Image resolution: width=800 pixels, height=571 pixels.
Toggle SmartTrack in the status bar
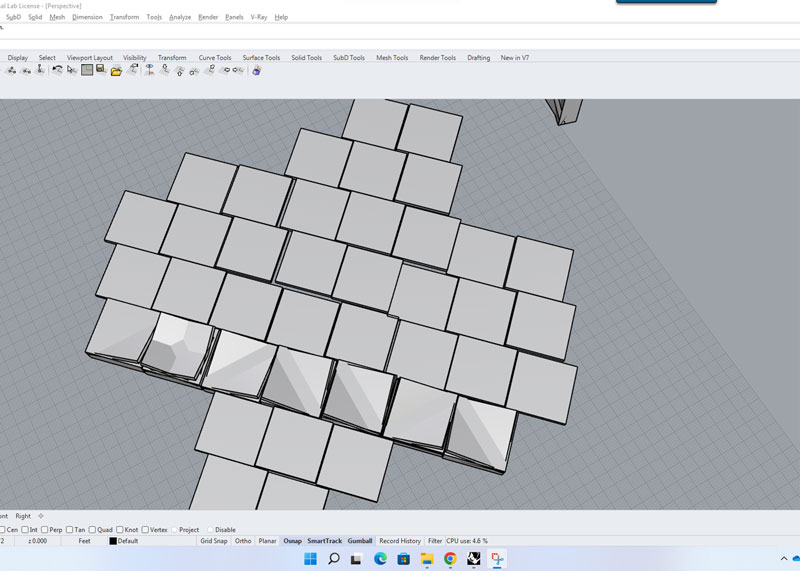click(324, 541)
